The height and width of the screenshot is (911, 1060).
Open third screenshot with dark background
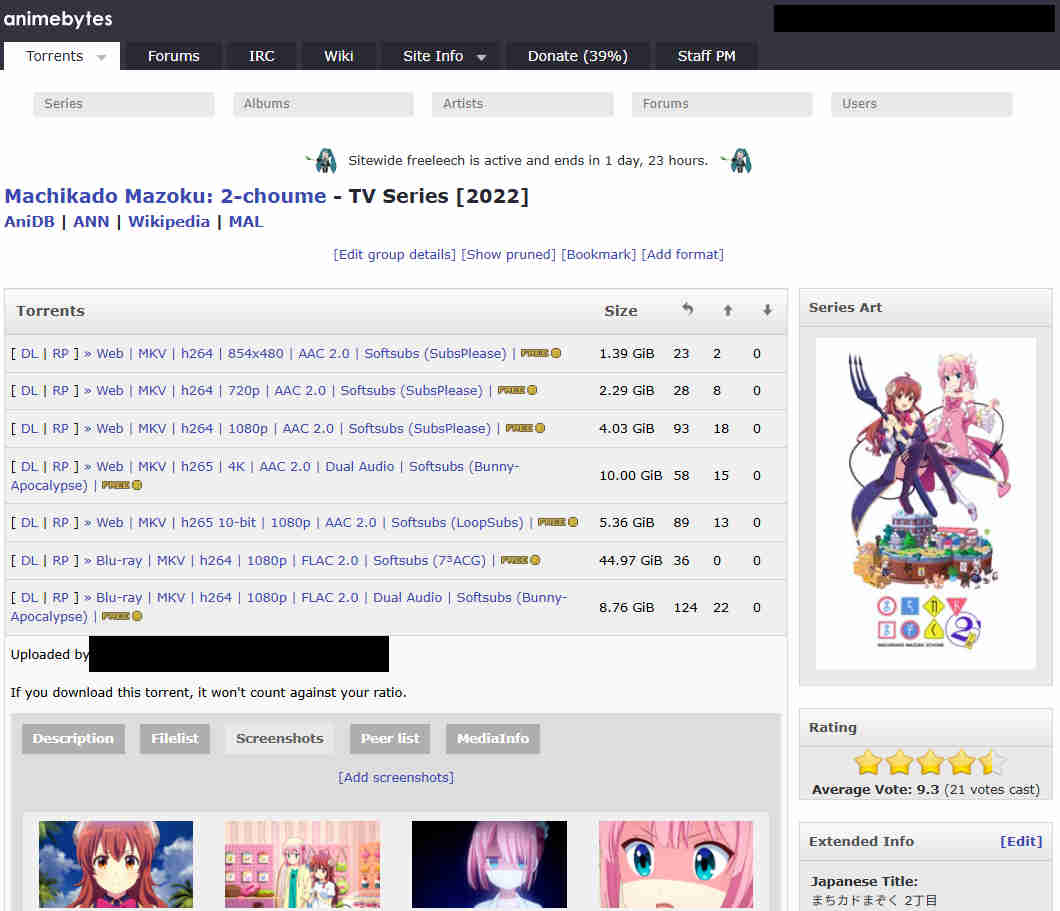click(x=489, y=864)
